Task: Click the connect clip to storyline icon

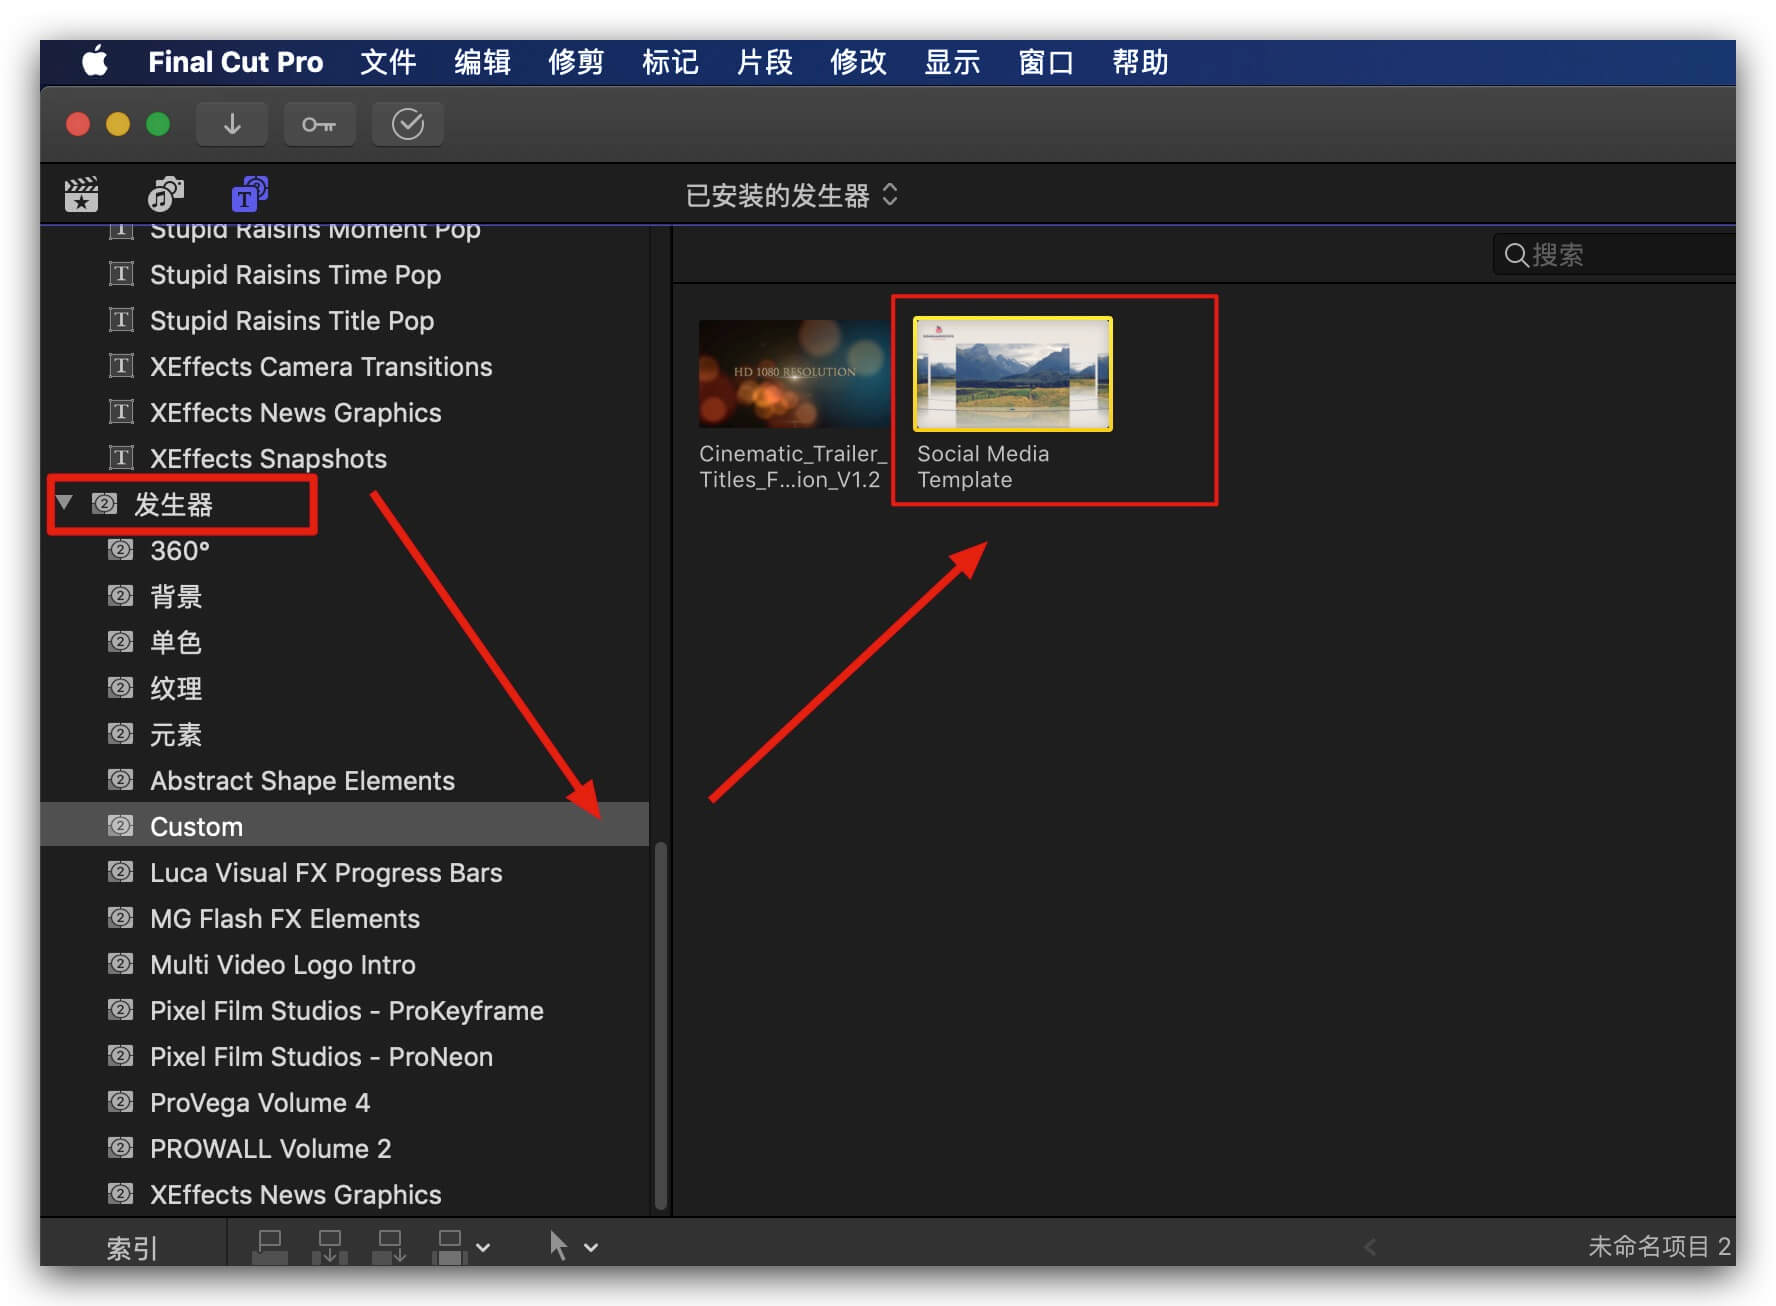Action: (x=270, y=1247)
